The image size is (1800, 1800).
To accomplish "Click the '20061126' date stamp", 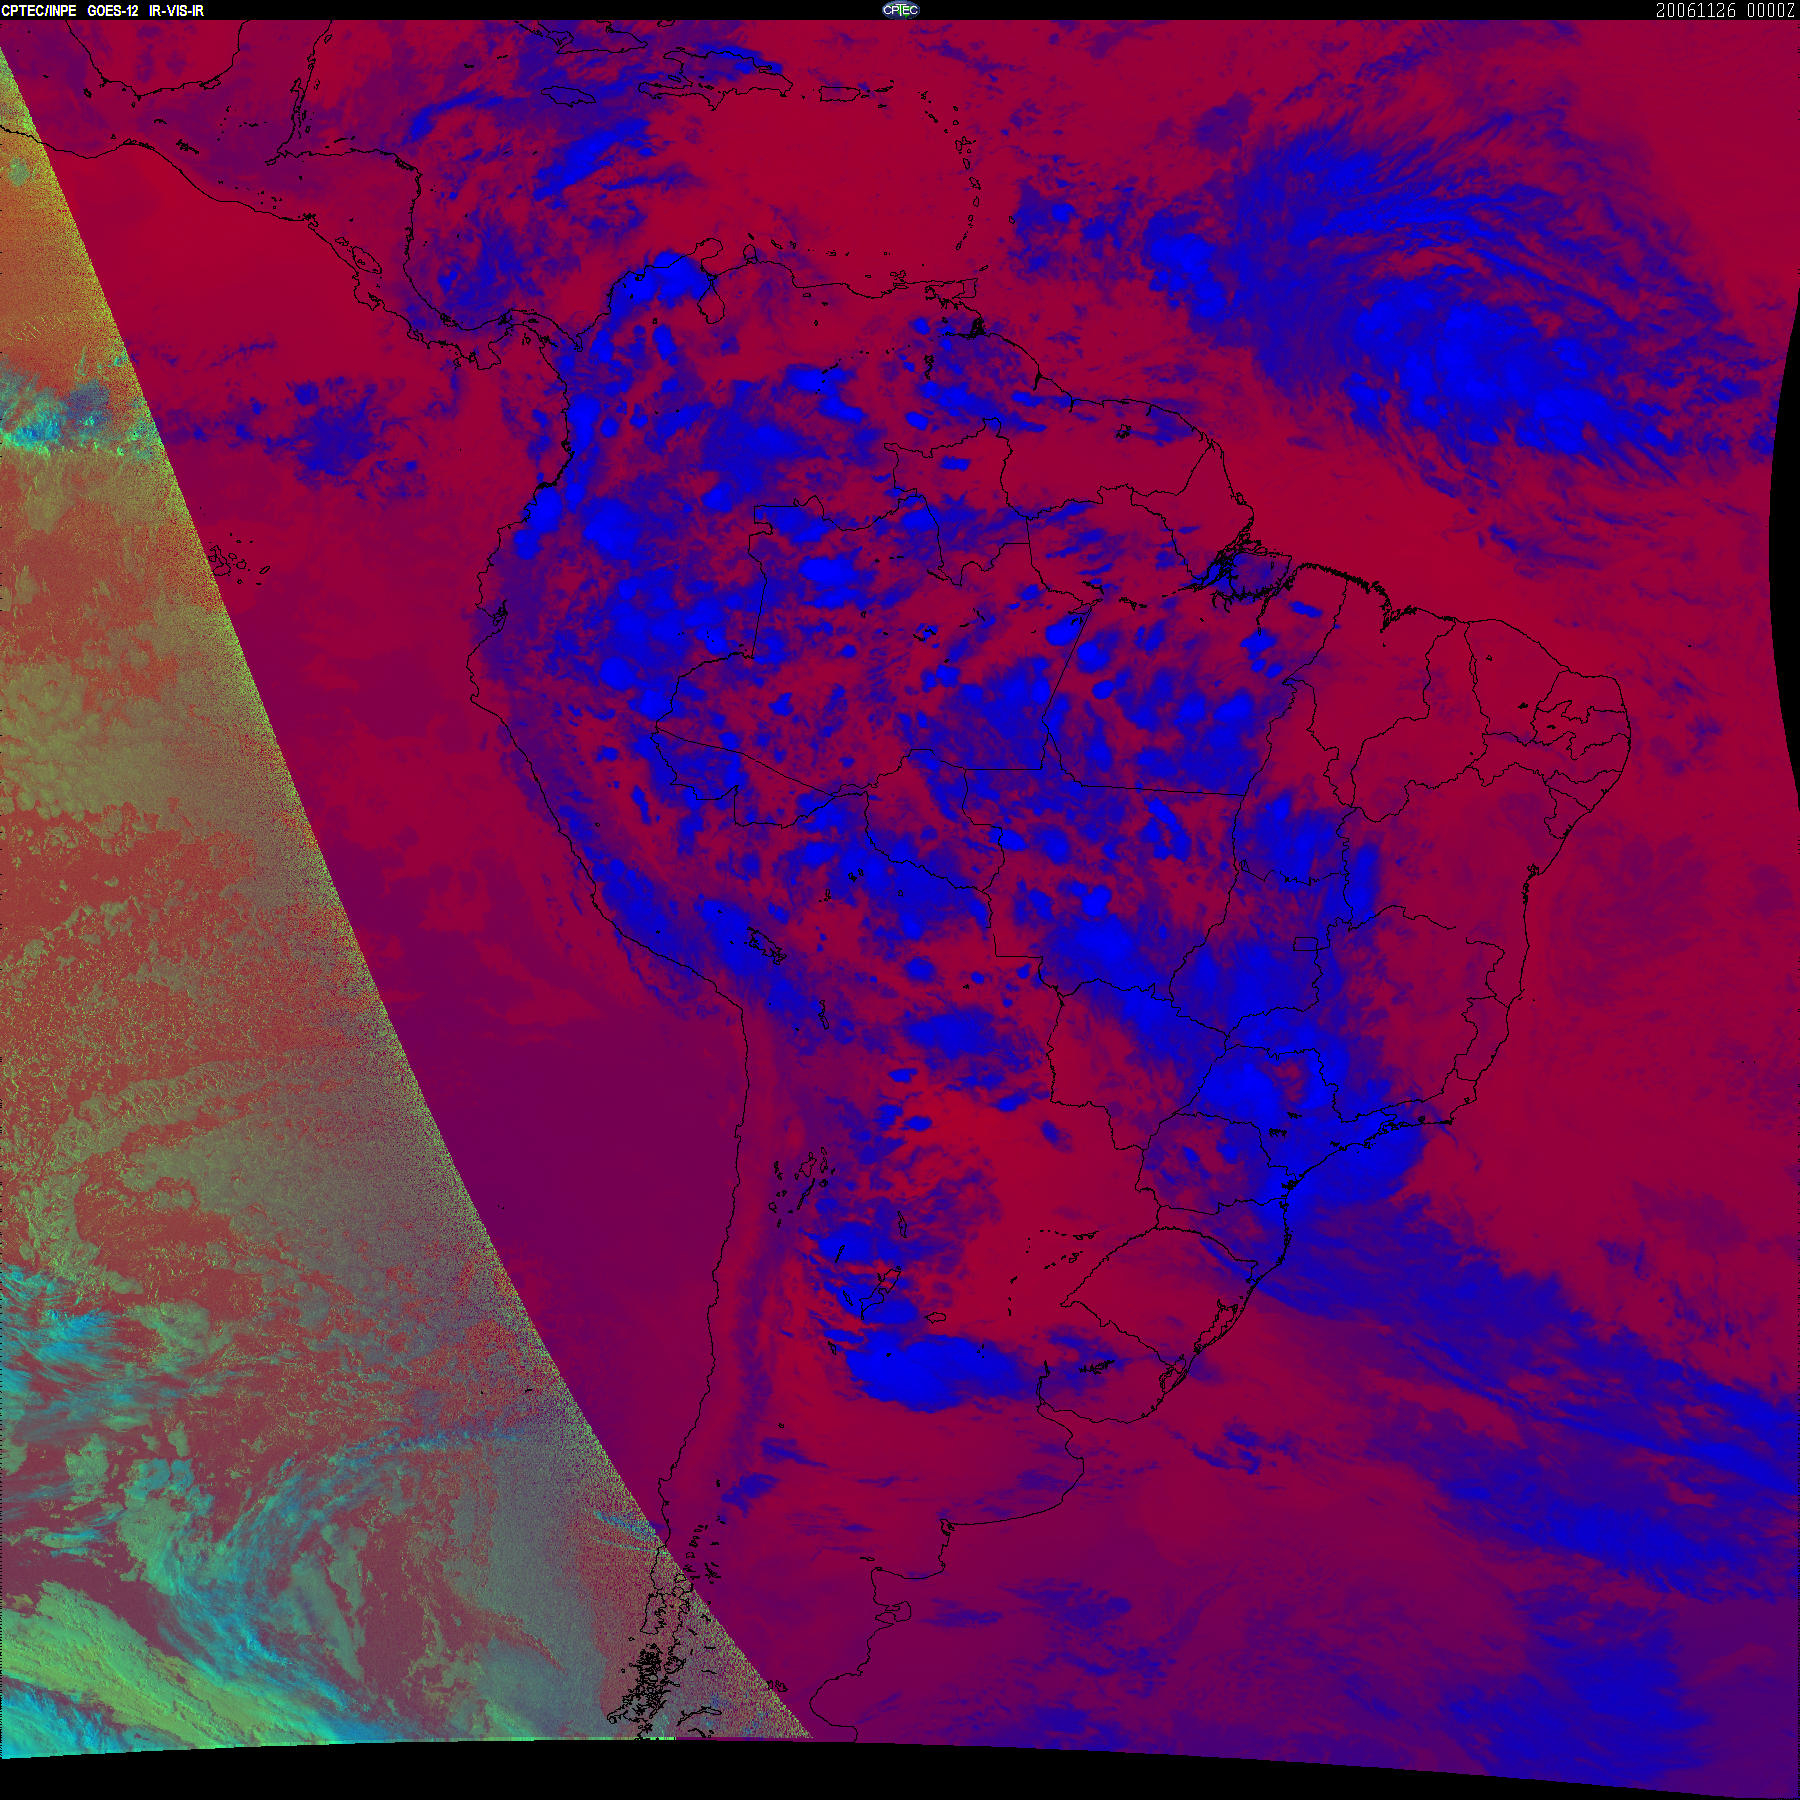I will (x=1697, y=11).
